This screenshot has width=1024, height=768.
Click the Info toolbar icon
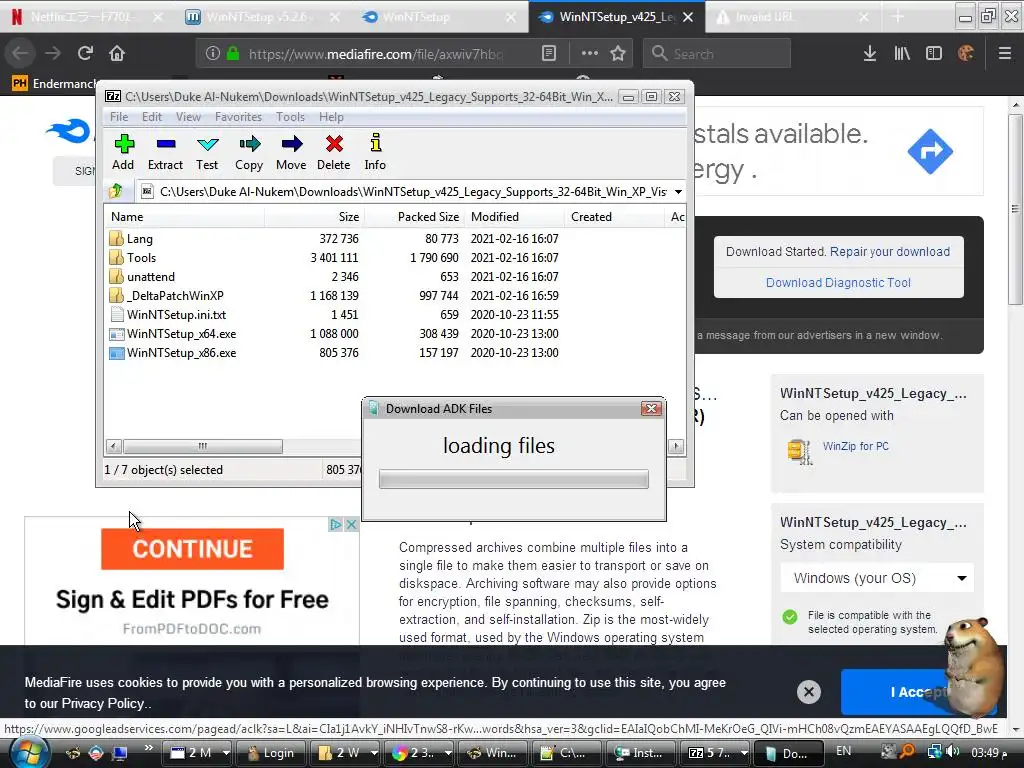pos(375,144)
